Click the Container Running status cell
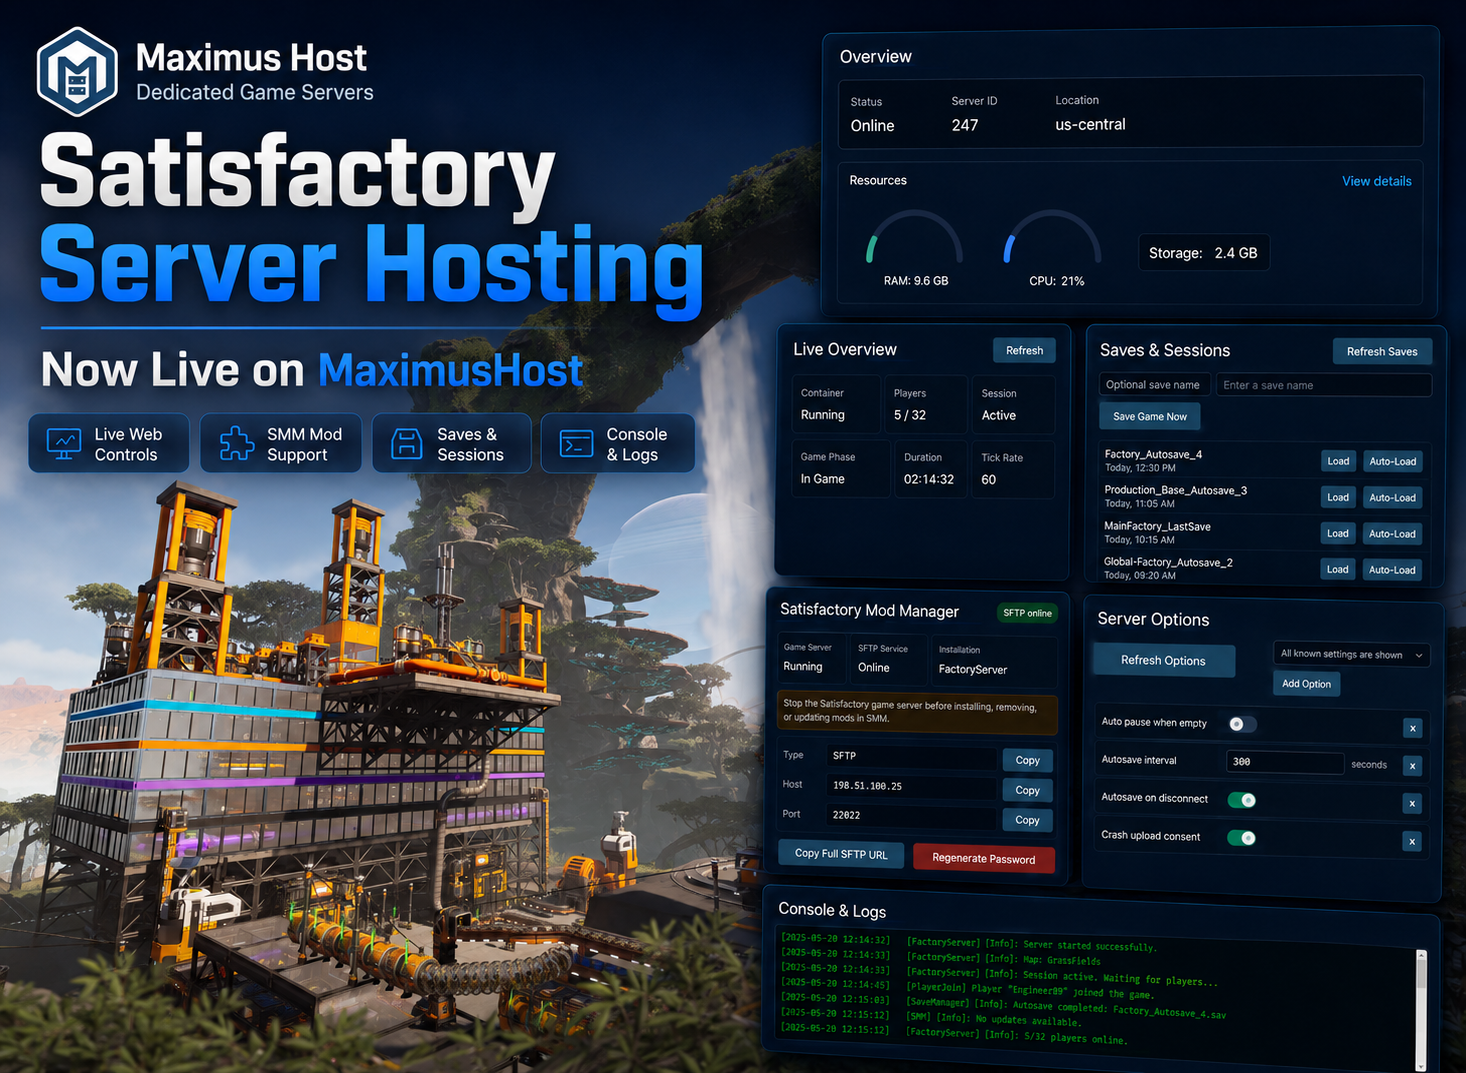The image size is (1466, 1073). (837, 404)
